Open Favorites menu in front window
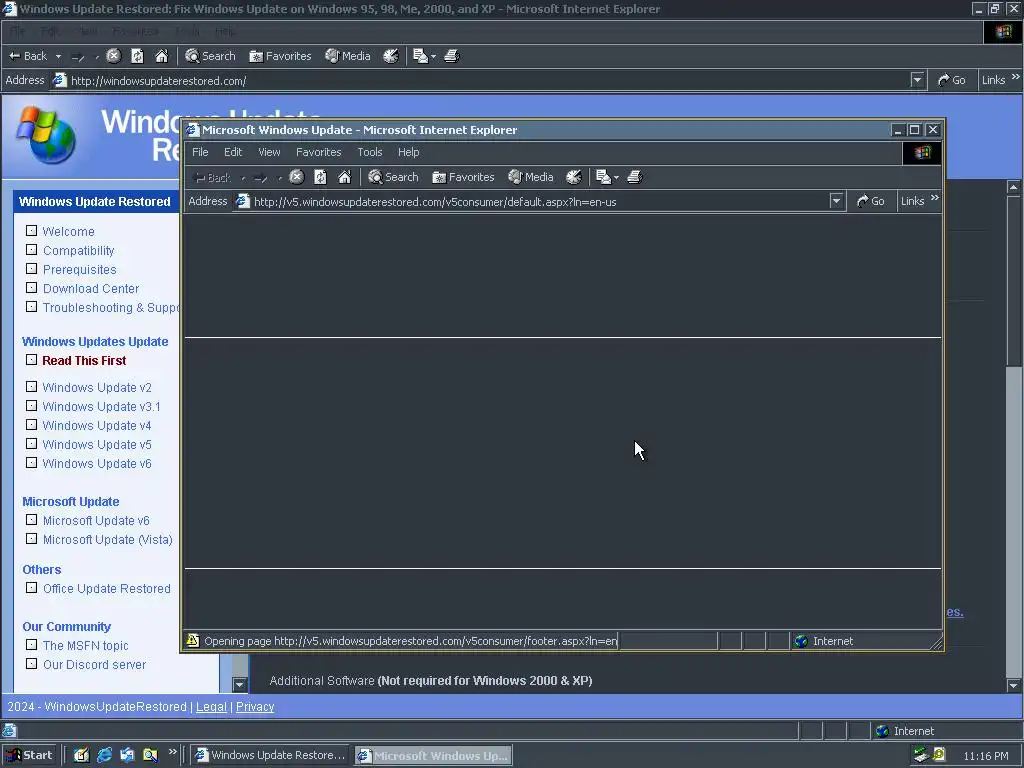The image size is (1024, 768). tap(319, 152)
